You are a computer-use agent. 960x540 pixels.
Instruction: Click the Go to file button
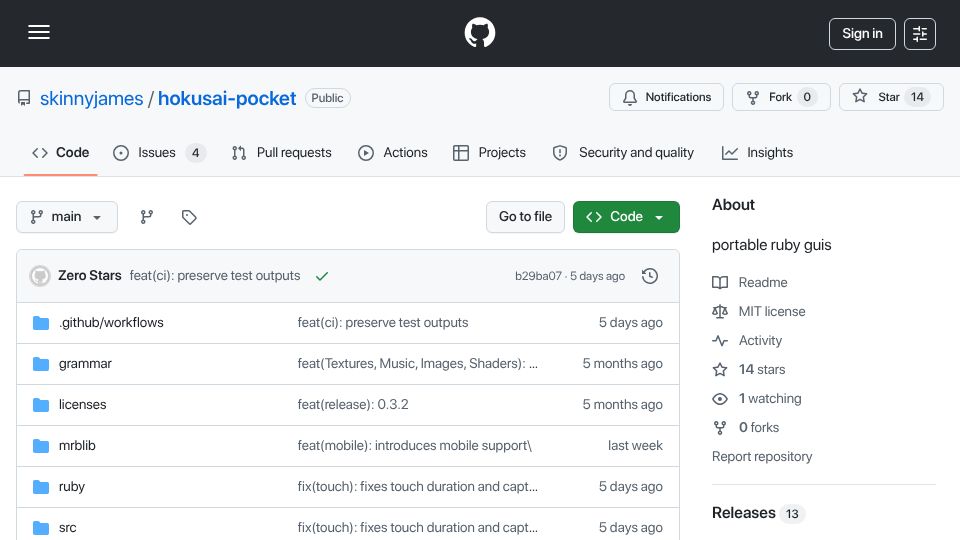(x=525, y=217)
